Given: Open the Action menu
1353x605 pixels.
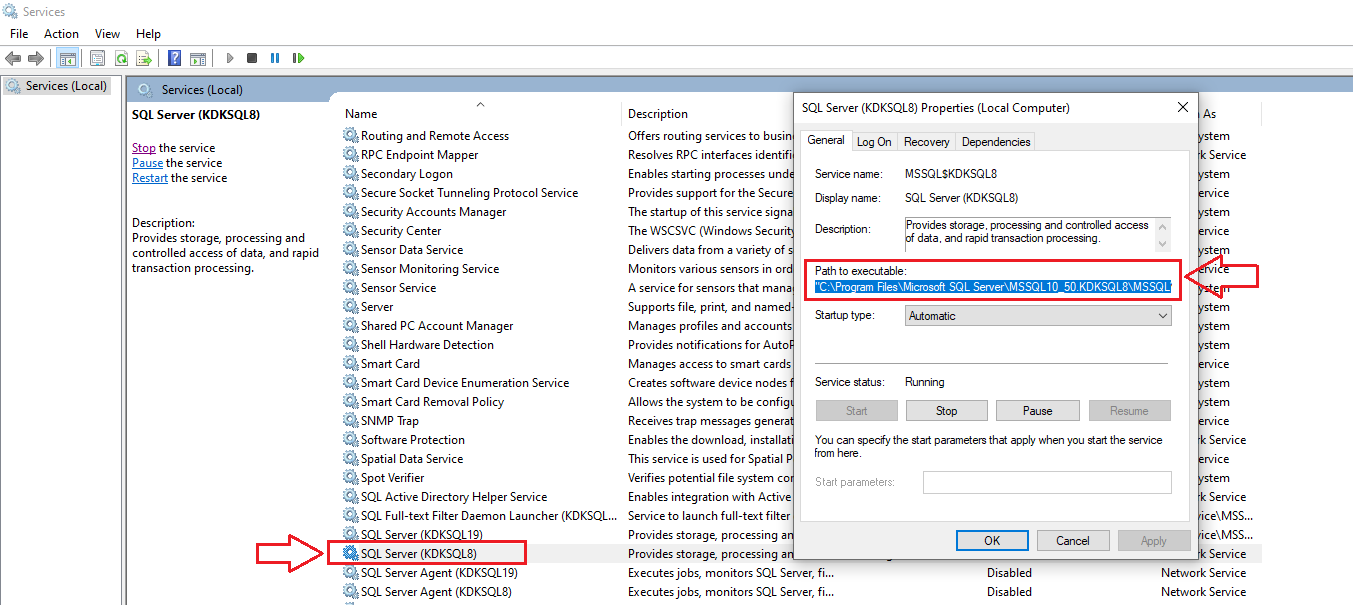Looking at the screenshot, I should [x=61, y=34].
